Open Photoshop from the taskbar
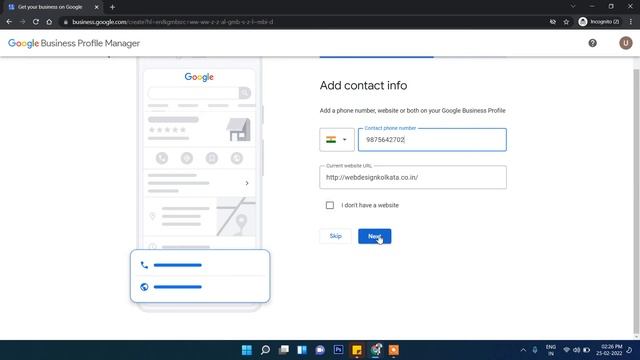Viewport: 640px width, 360px height. (338, 350)
